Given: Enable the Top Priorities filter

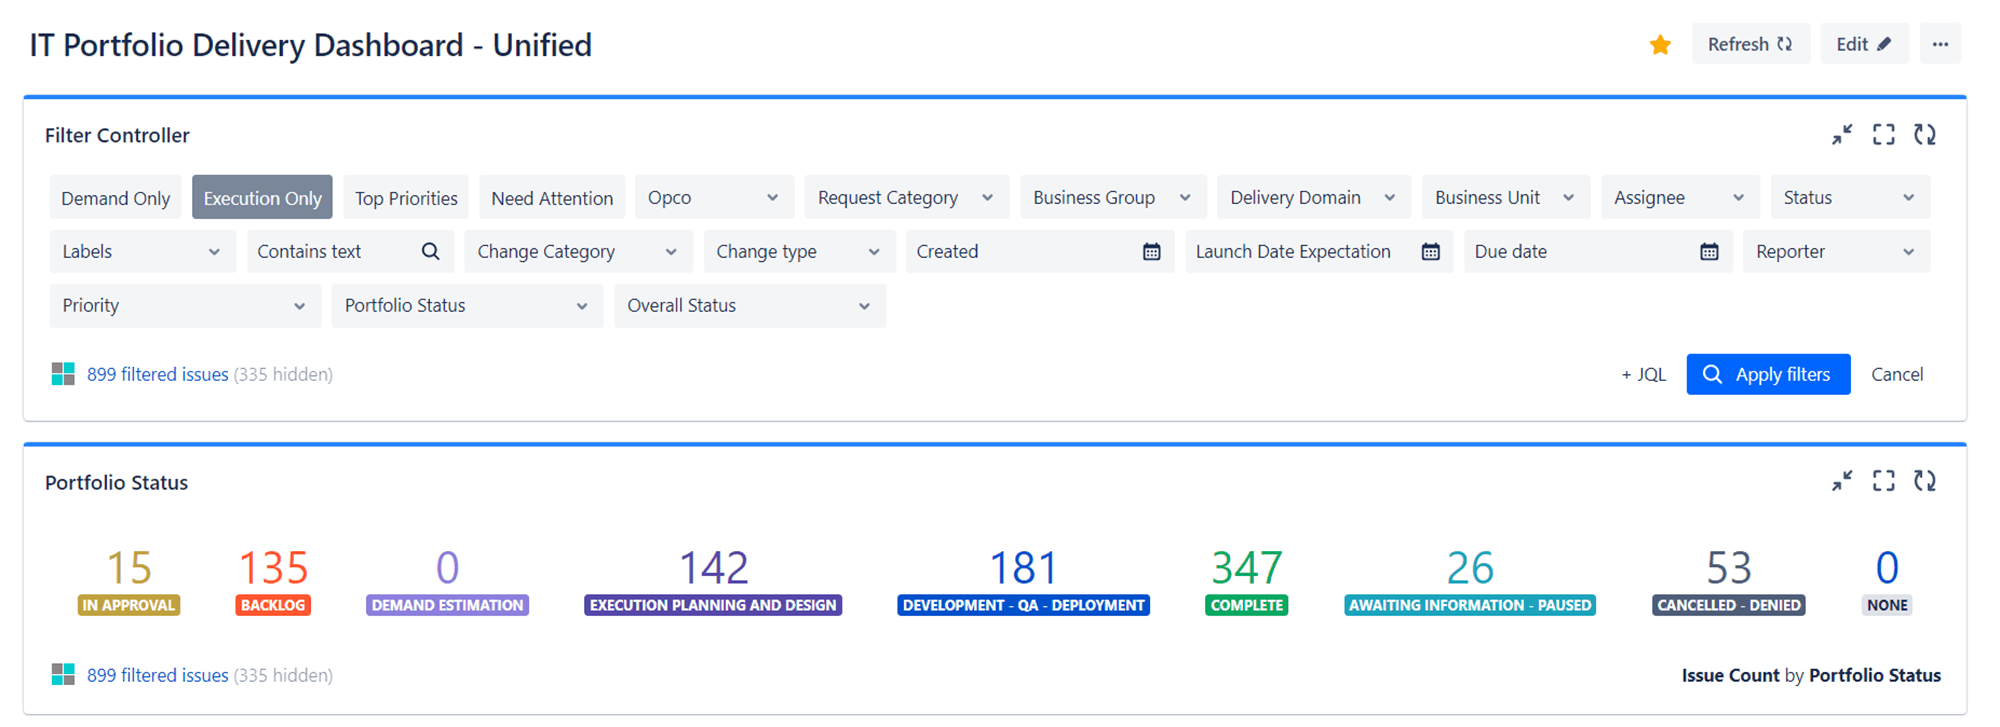Looking at the screenshot, I should coord(406,198).
